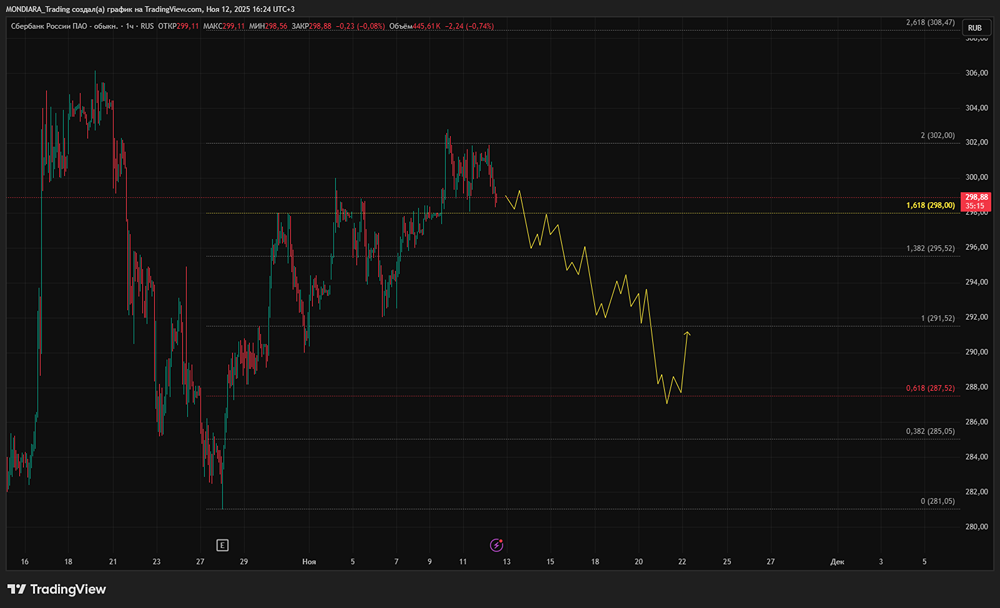Click the Дек month label on time axis
Image resolution: width=1000 pixels, height=608 pixels.
(x=836, y=562)
